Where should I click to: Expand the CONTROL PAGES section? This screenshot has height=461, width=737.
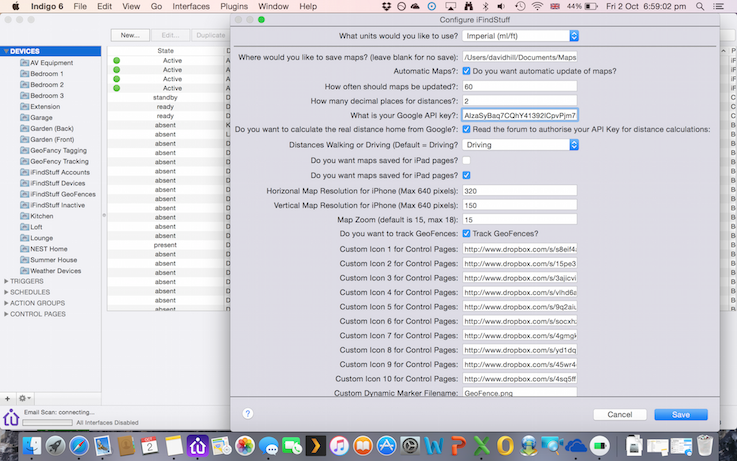click(6, 314)
